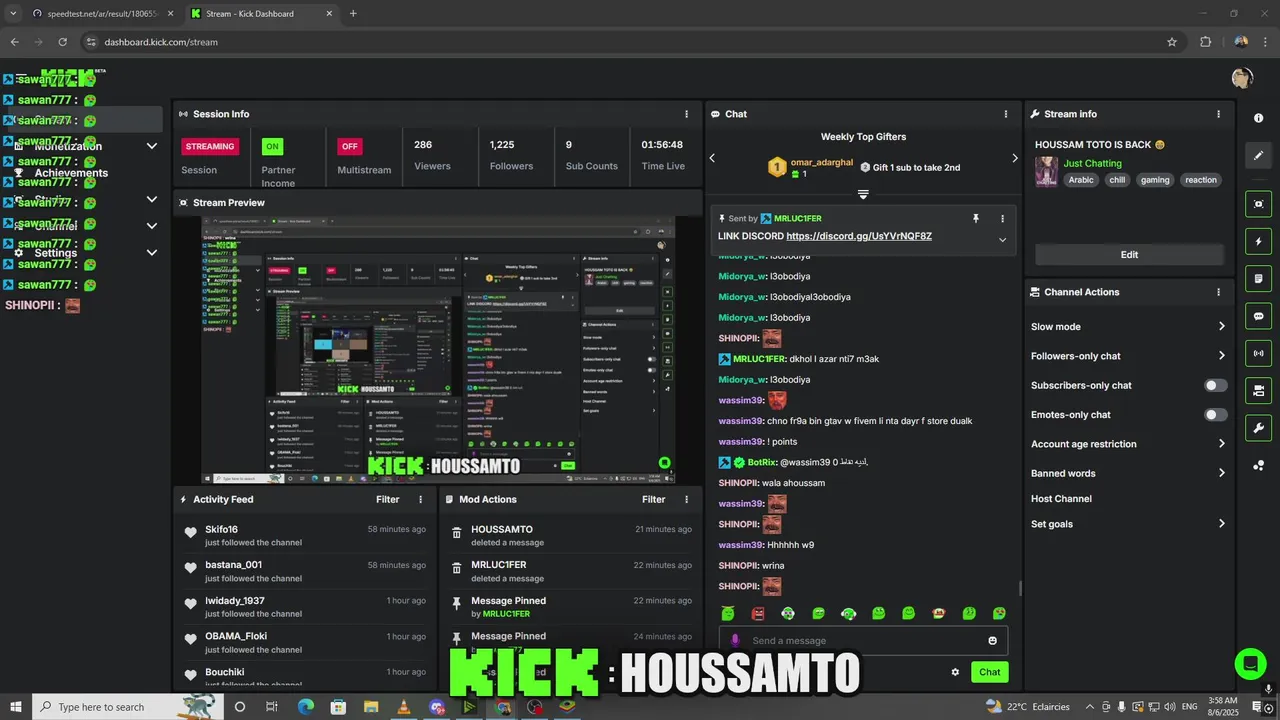Toggle Mod Actions document icon in right rail

[x=1258, y=278]
